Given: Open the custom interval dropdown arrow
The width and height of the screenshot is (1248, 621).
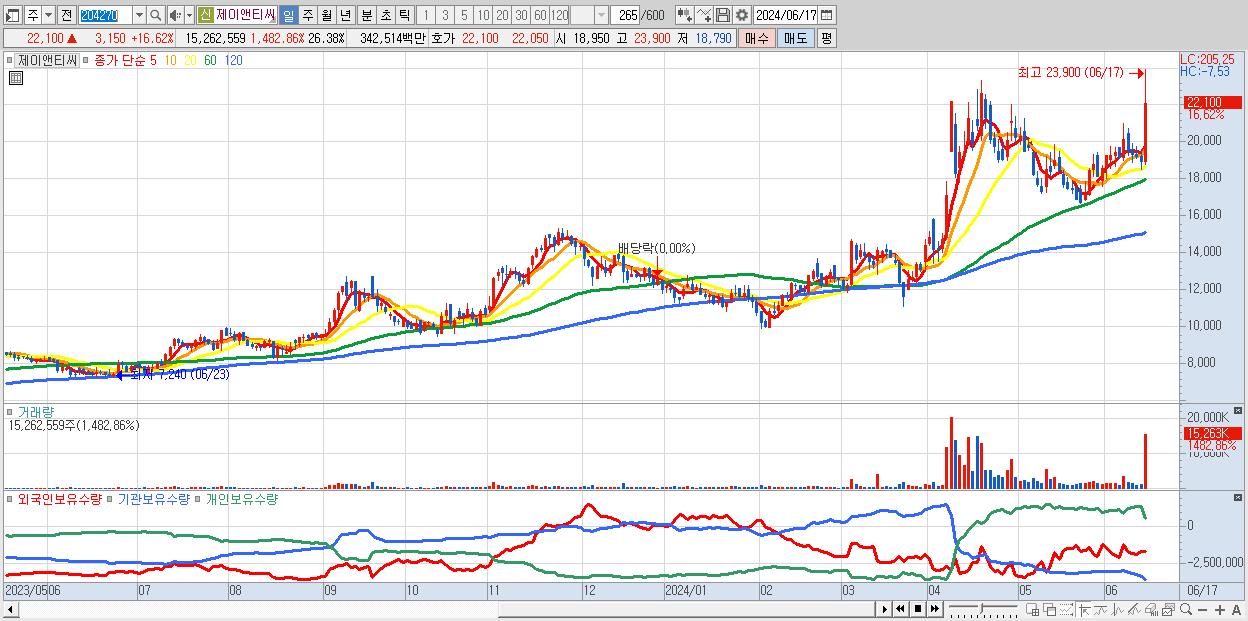Looking at the screenshot, I should (x=601, y=16).
